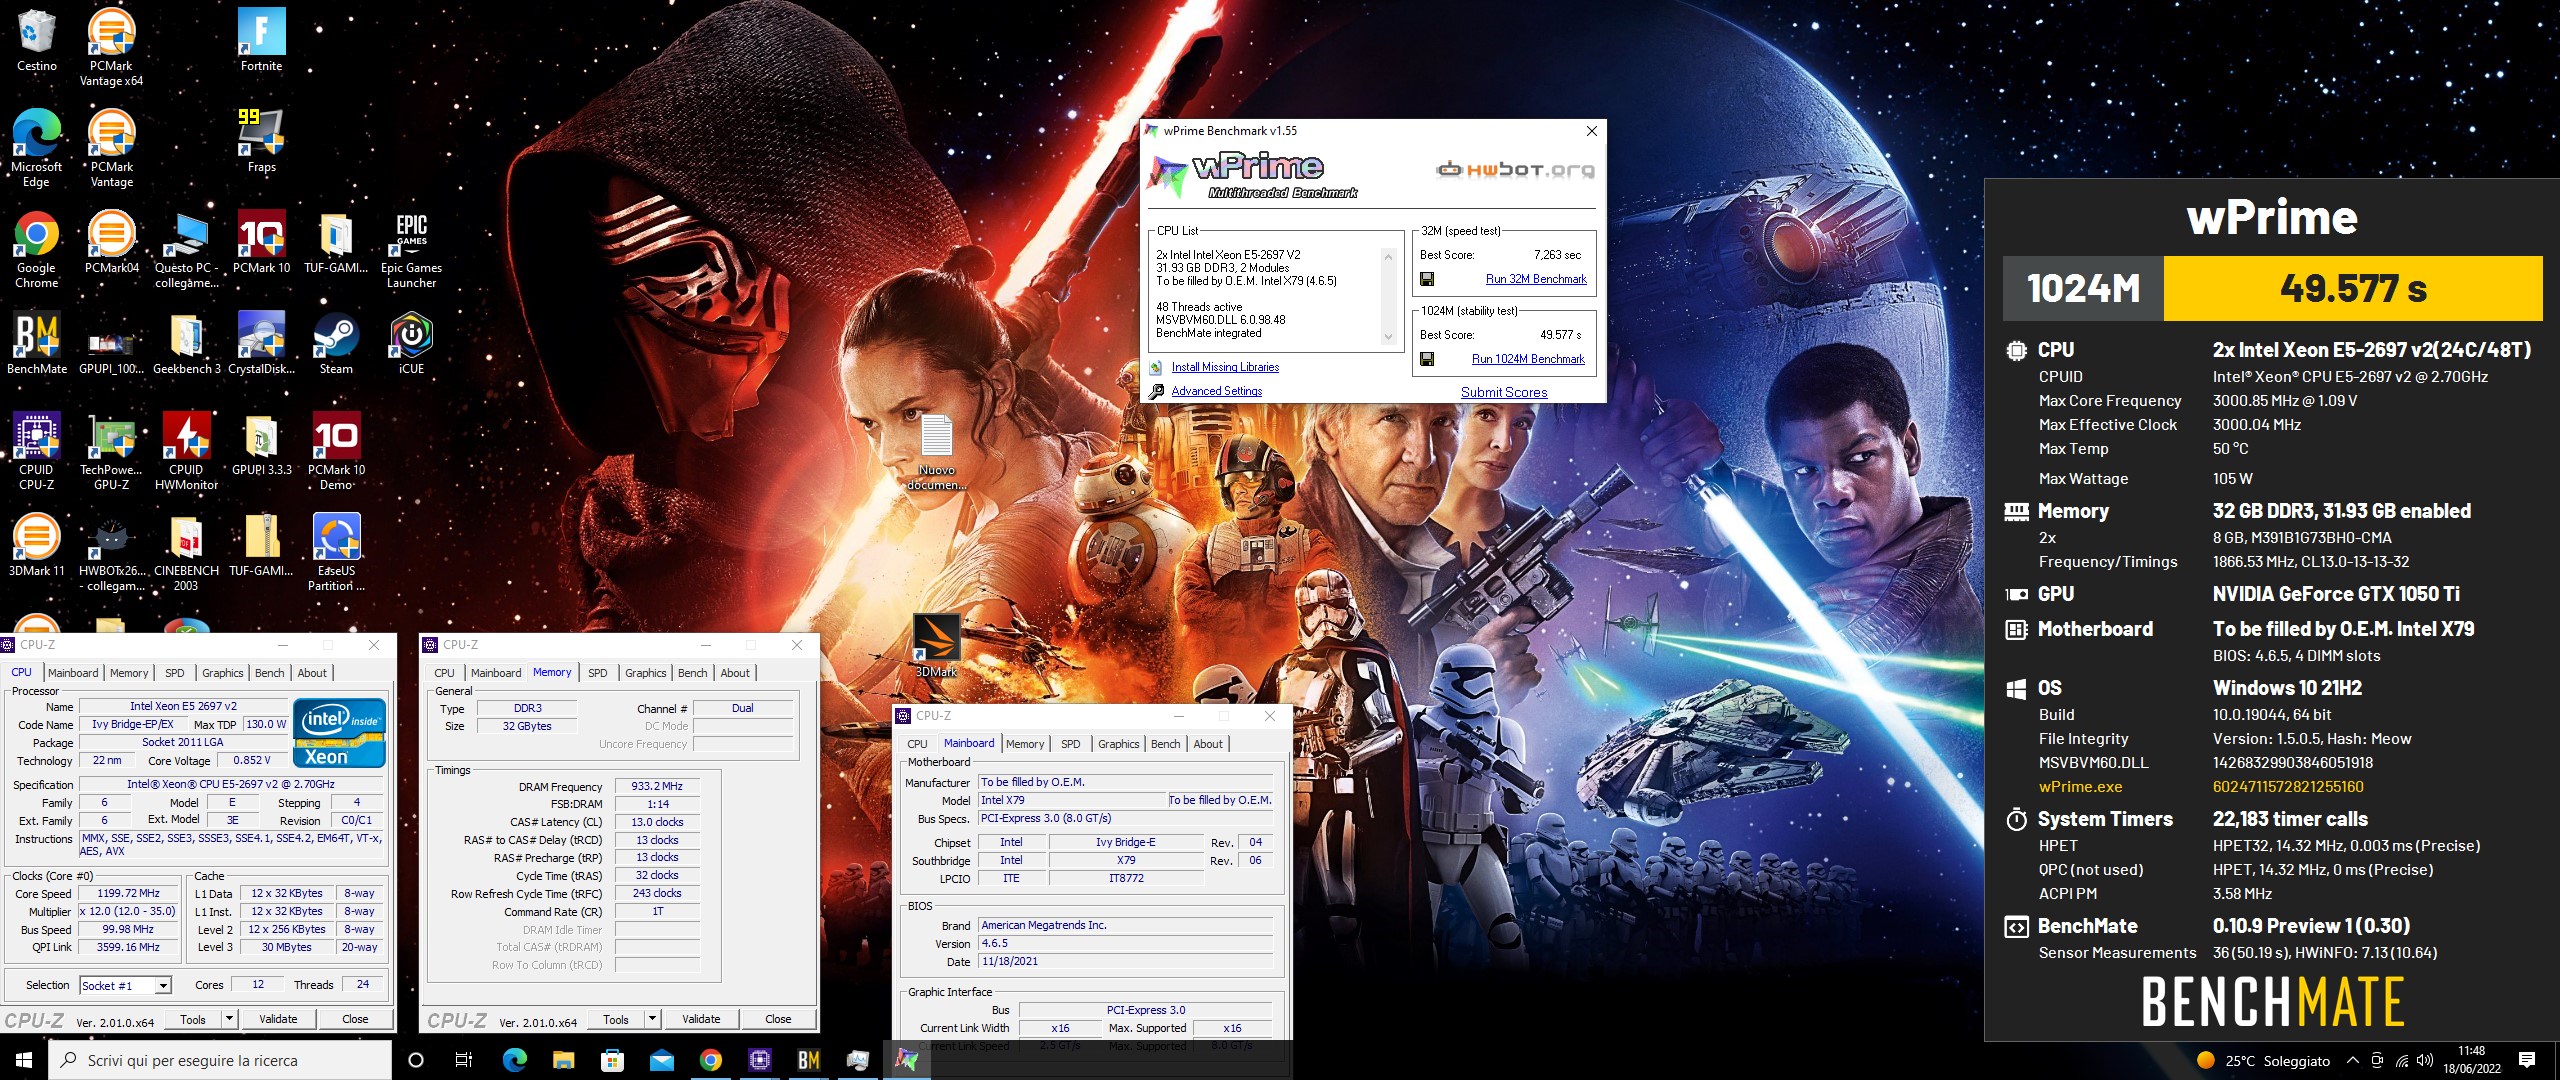Viewport: 2560px width, 1080px height.
Task: Launch PCMark04 desktop shortcut
Action: (111, 242)
